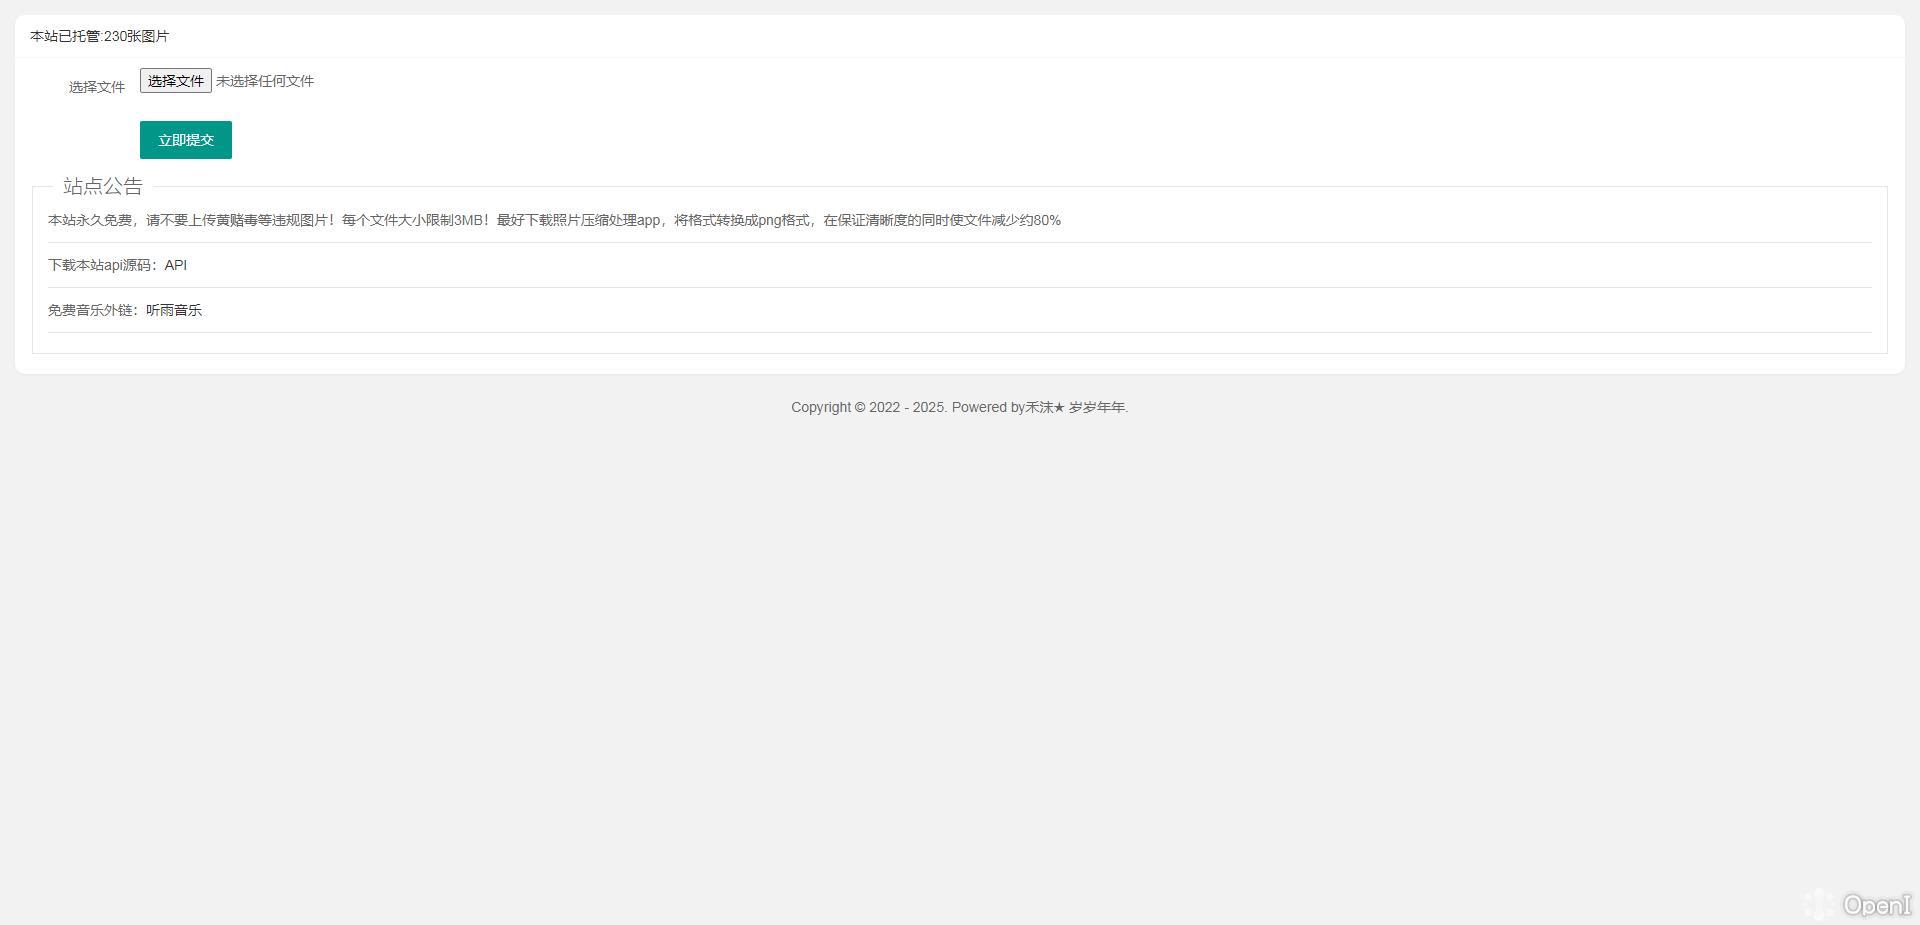
Task: Open the 听雨音乐 music link
Action: [x=174, y=310]
